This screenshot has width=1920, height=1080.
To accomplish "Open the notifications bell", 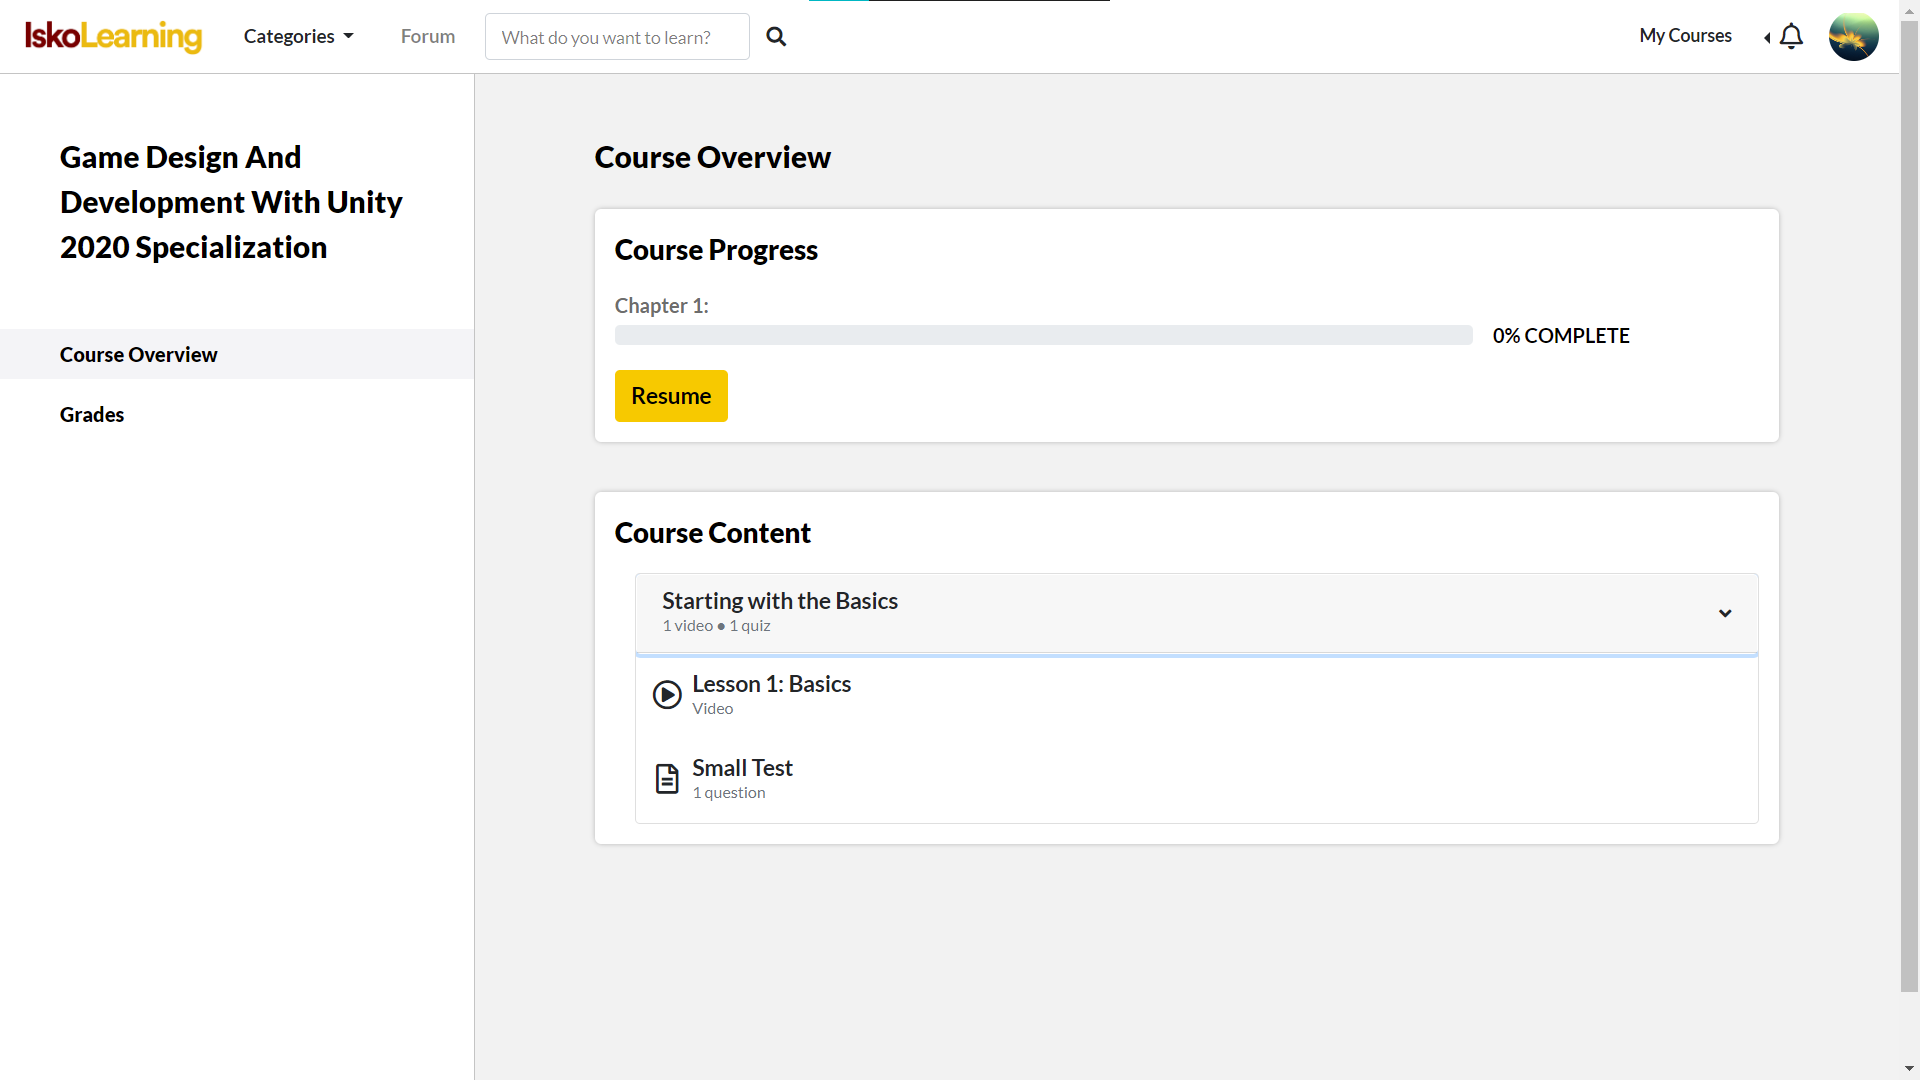I will point(1791,37).
